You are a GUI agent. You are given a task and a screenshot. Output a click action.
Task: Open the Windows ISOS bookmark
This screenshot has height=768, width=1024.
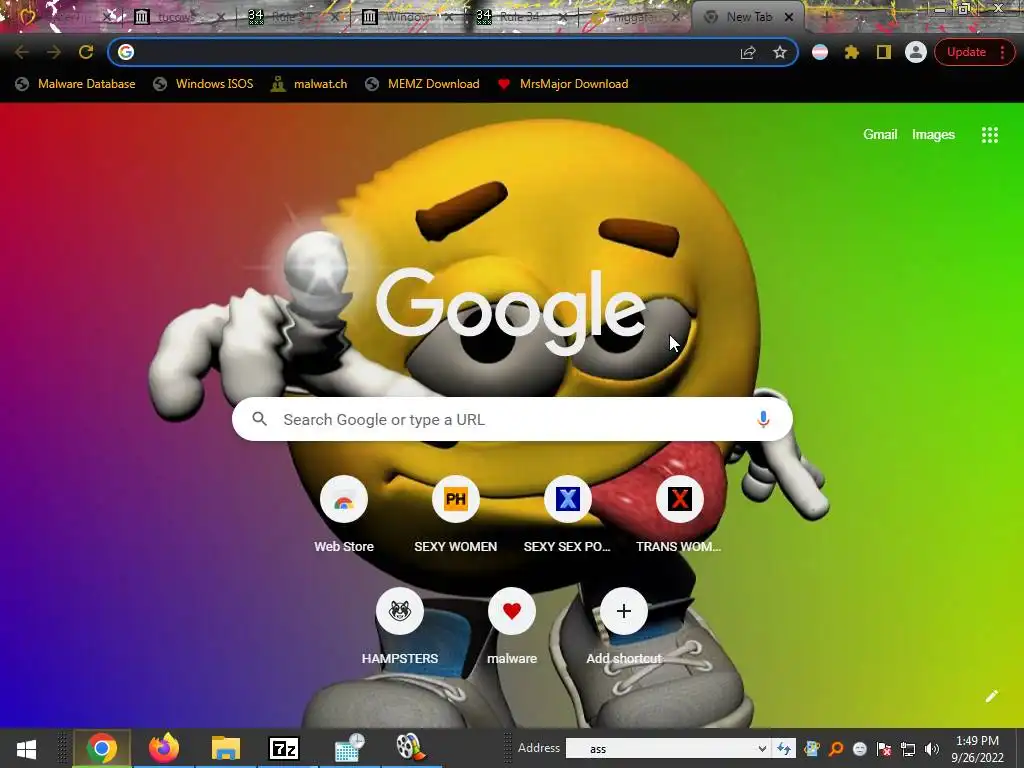[203, 84]
